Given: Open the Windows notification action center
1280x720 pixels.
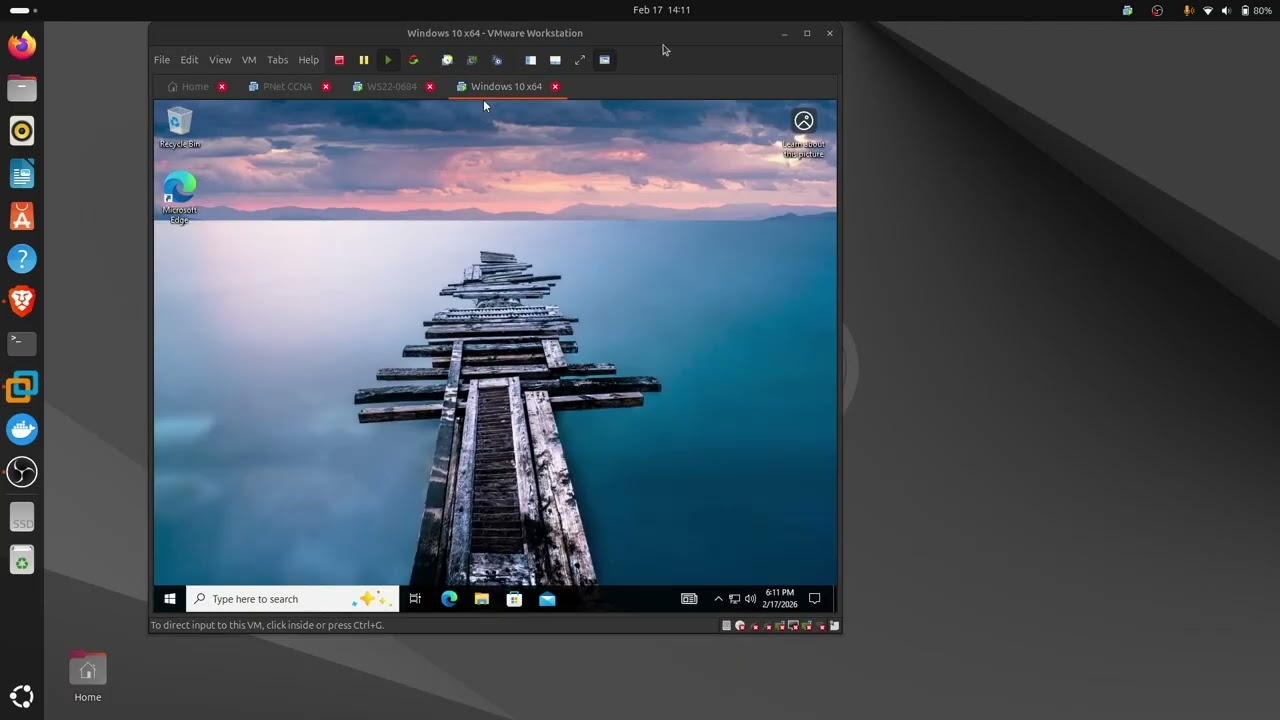Looking at the screenshot, I should pos(814,599).
